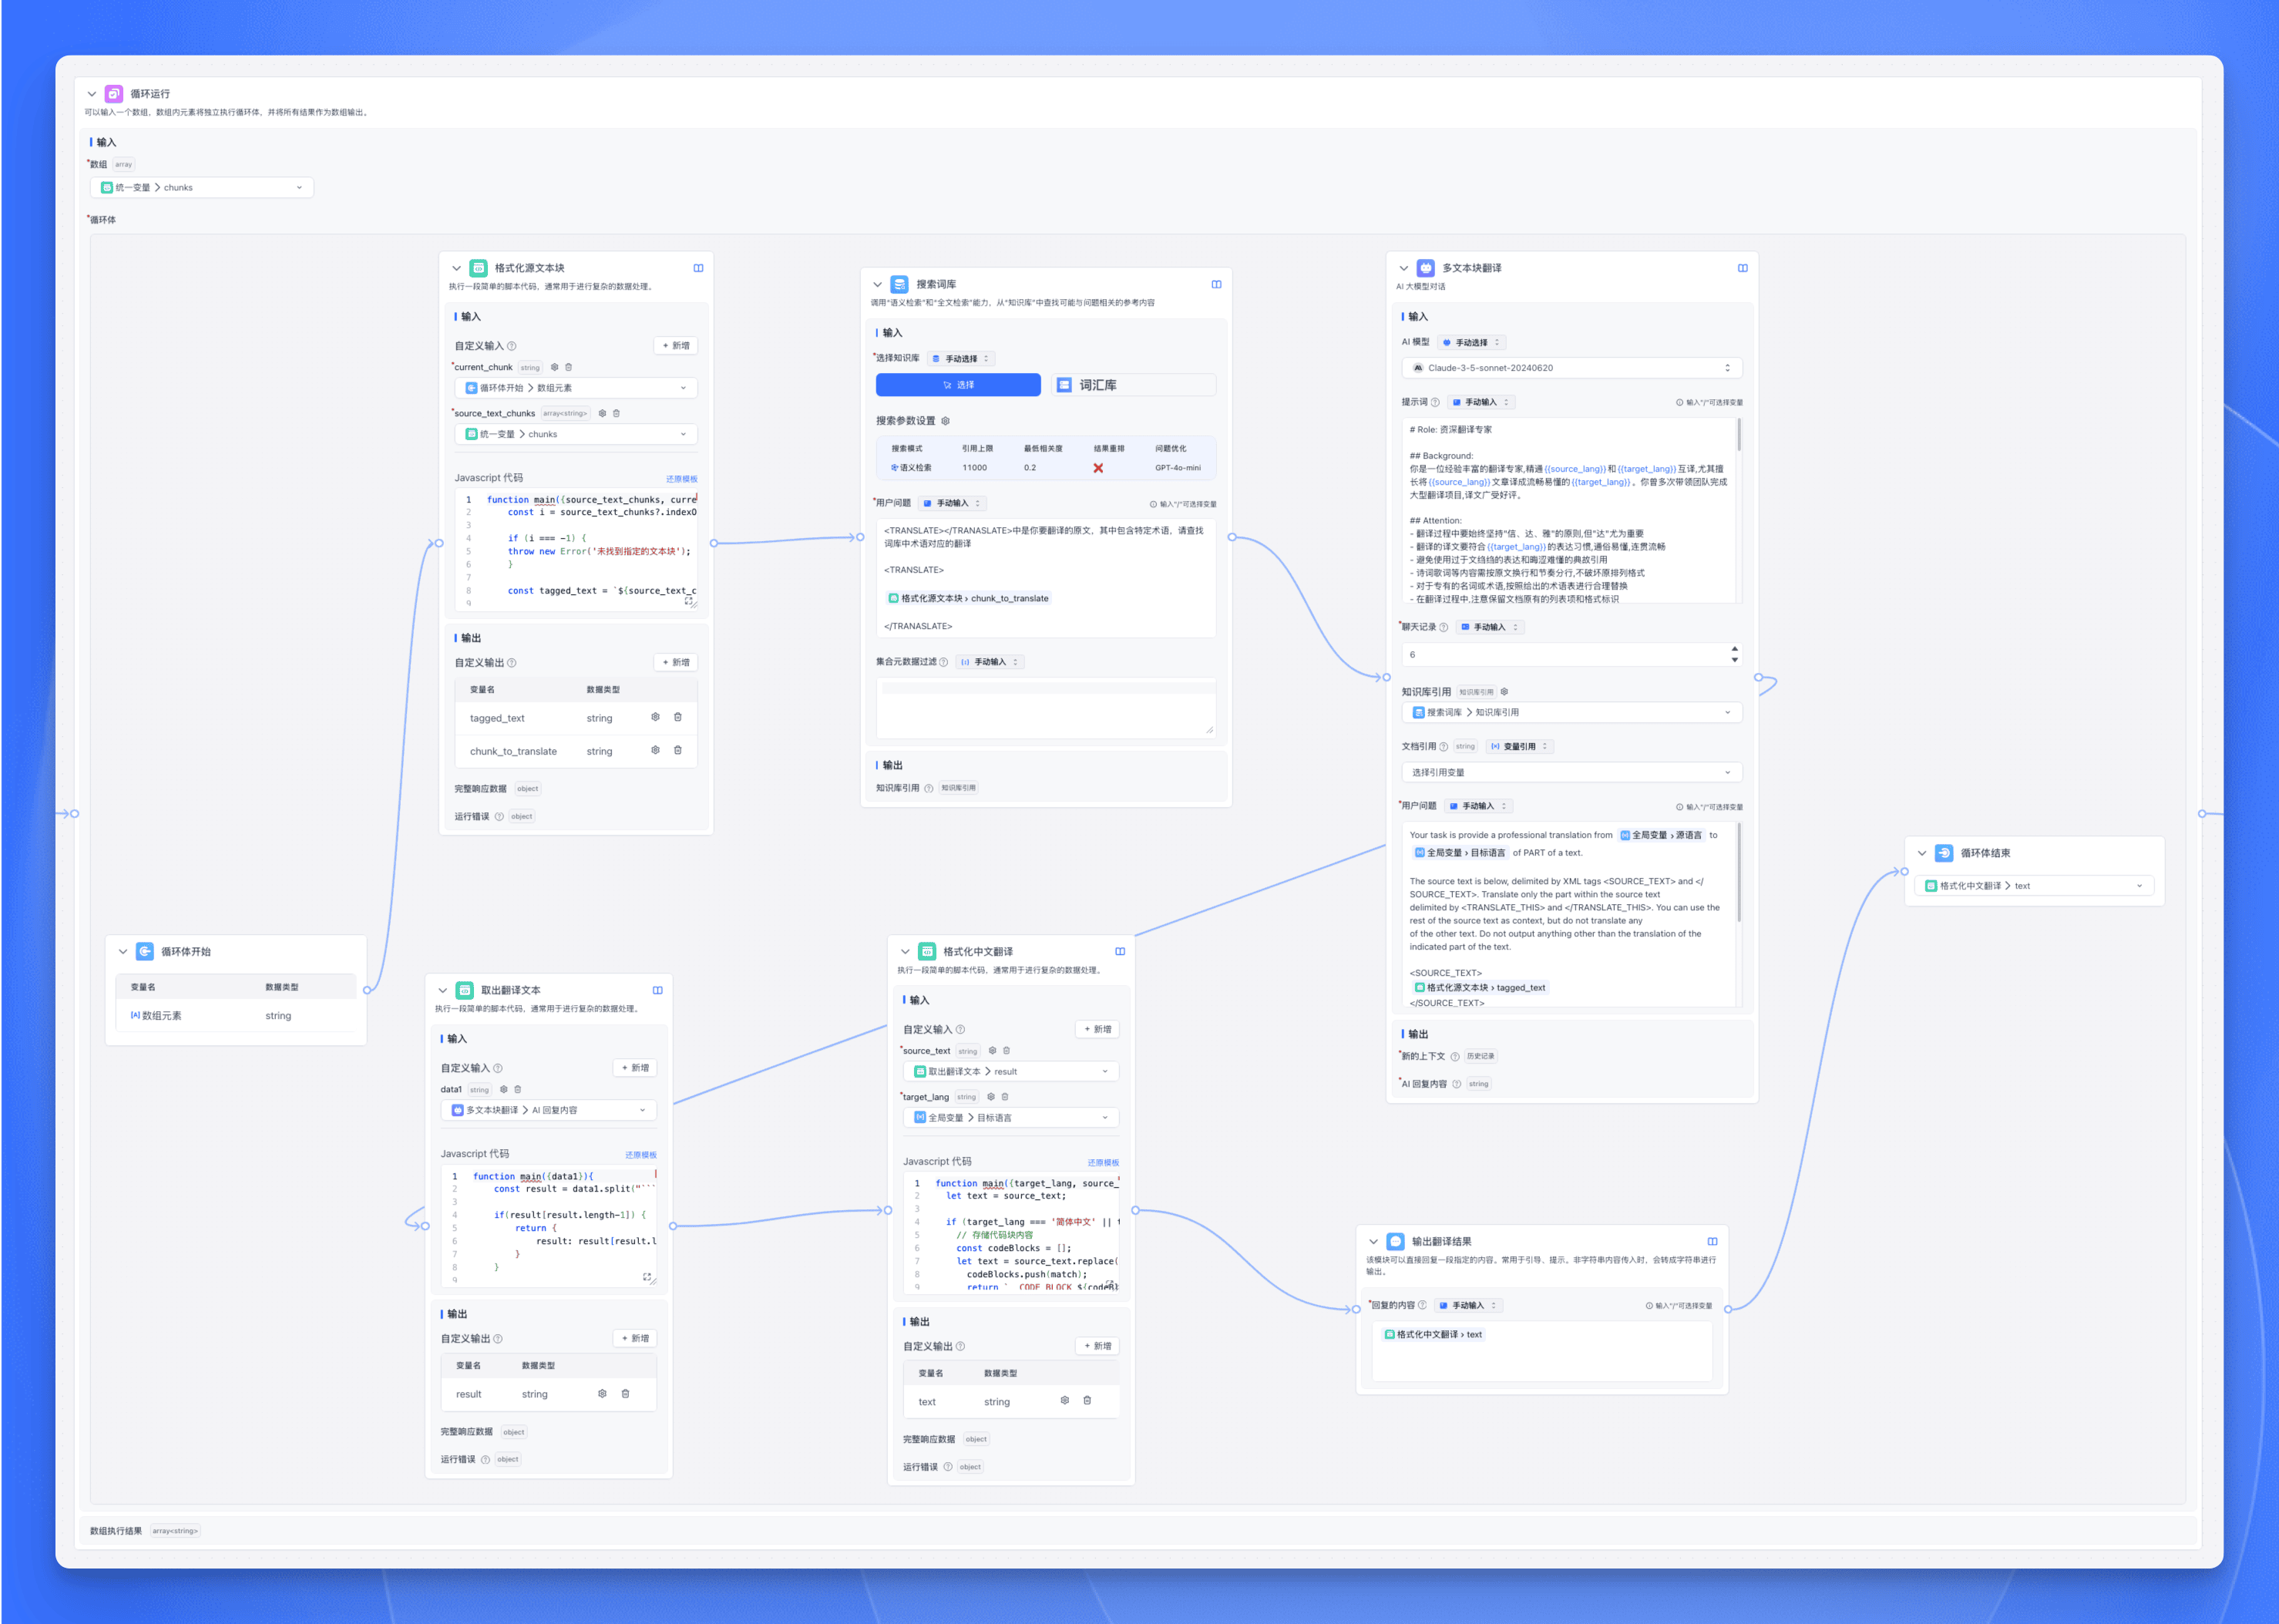Click the 搜索词库 用户问题 text area
2279x1624 pixels.
click(1046, 578)
